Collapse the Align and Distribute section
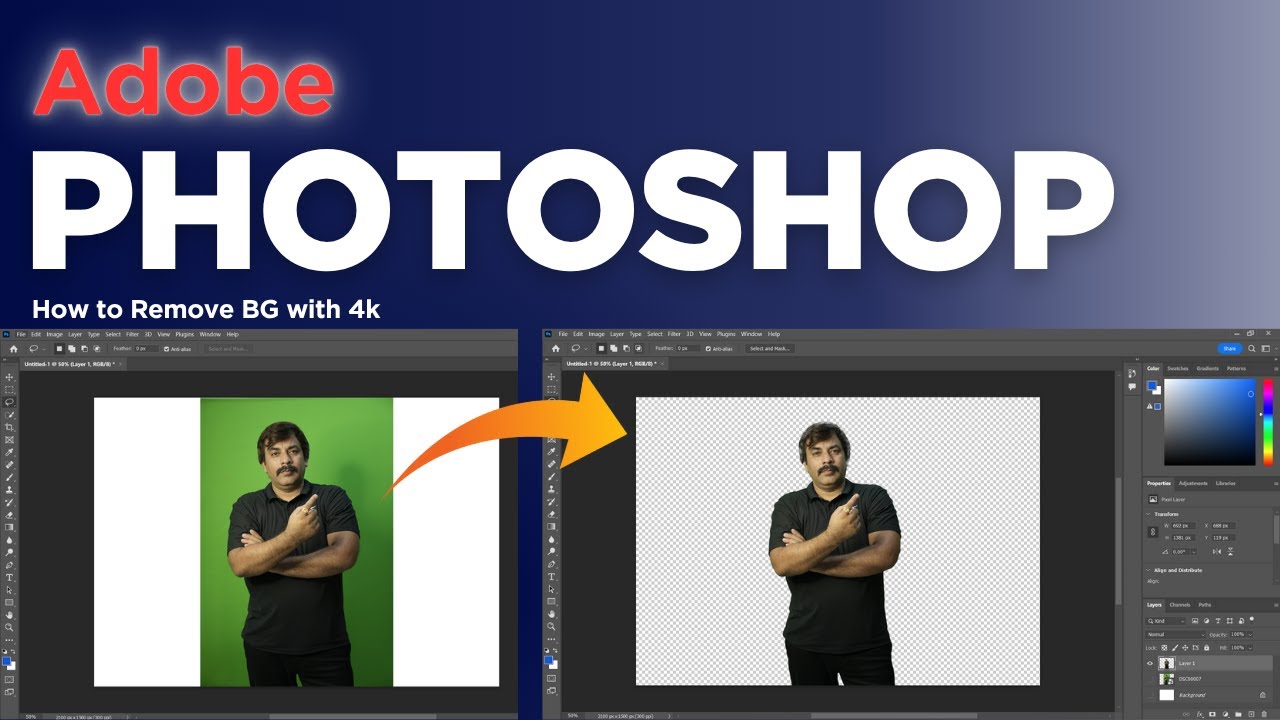 1148,570
